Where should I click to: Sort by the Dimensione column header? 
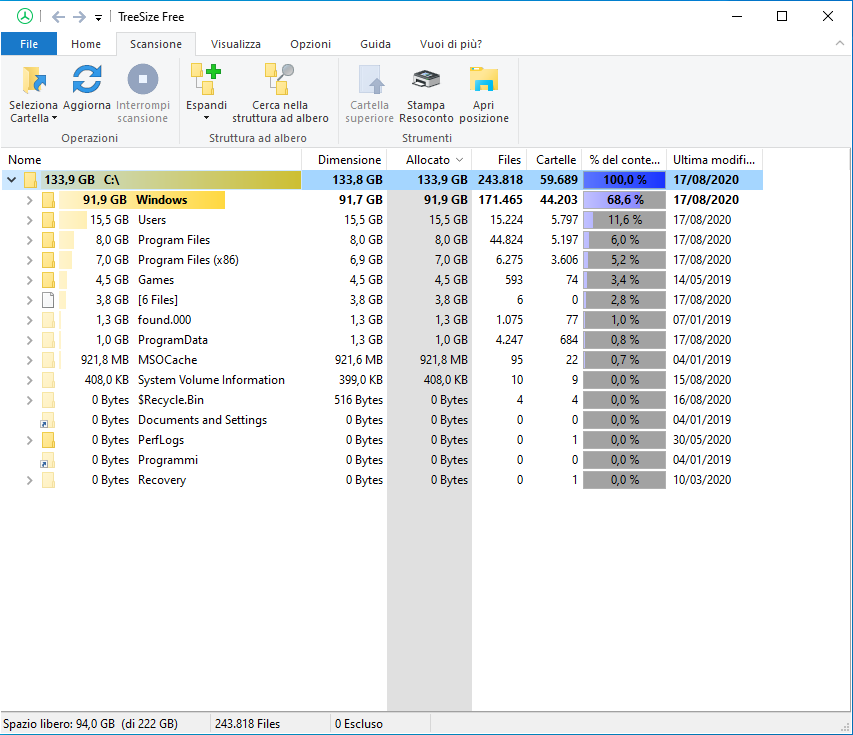344,160
